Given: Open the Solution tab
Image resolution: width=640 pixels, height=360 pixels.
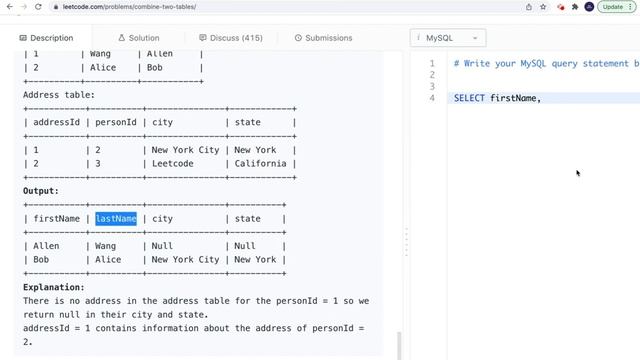Looking at the screenshot, I should [139, 38].
